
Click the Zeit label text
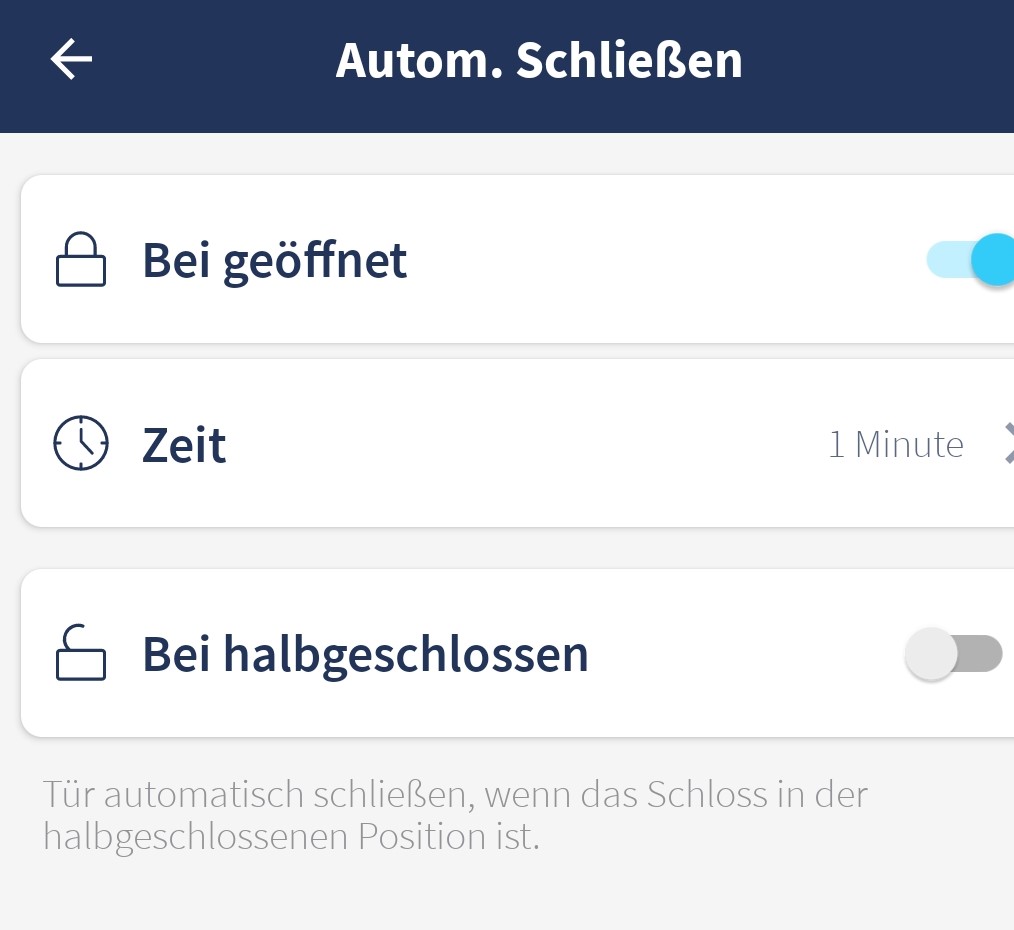pyautogui.click(x=184, y=445)
